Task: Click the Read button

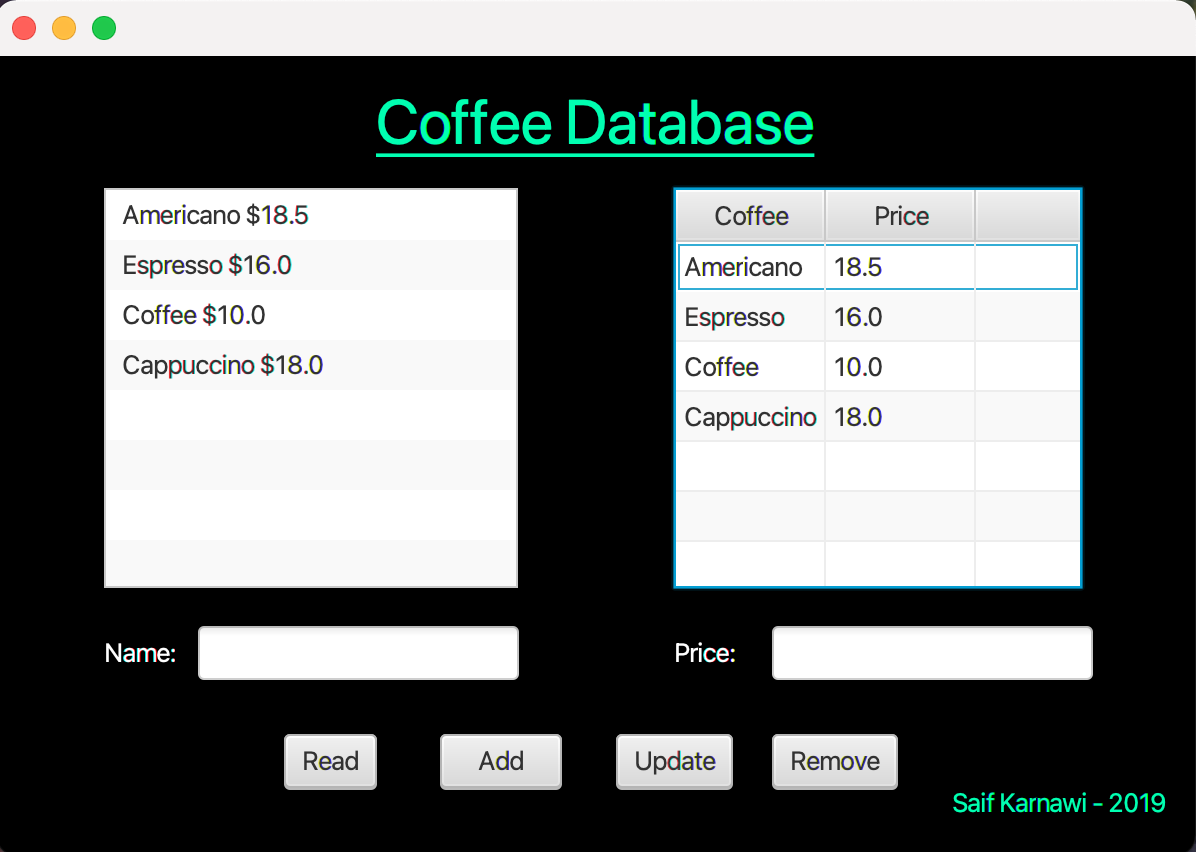Action: (330, 761)
